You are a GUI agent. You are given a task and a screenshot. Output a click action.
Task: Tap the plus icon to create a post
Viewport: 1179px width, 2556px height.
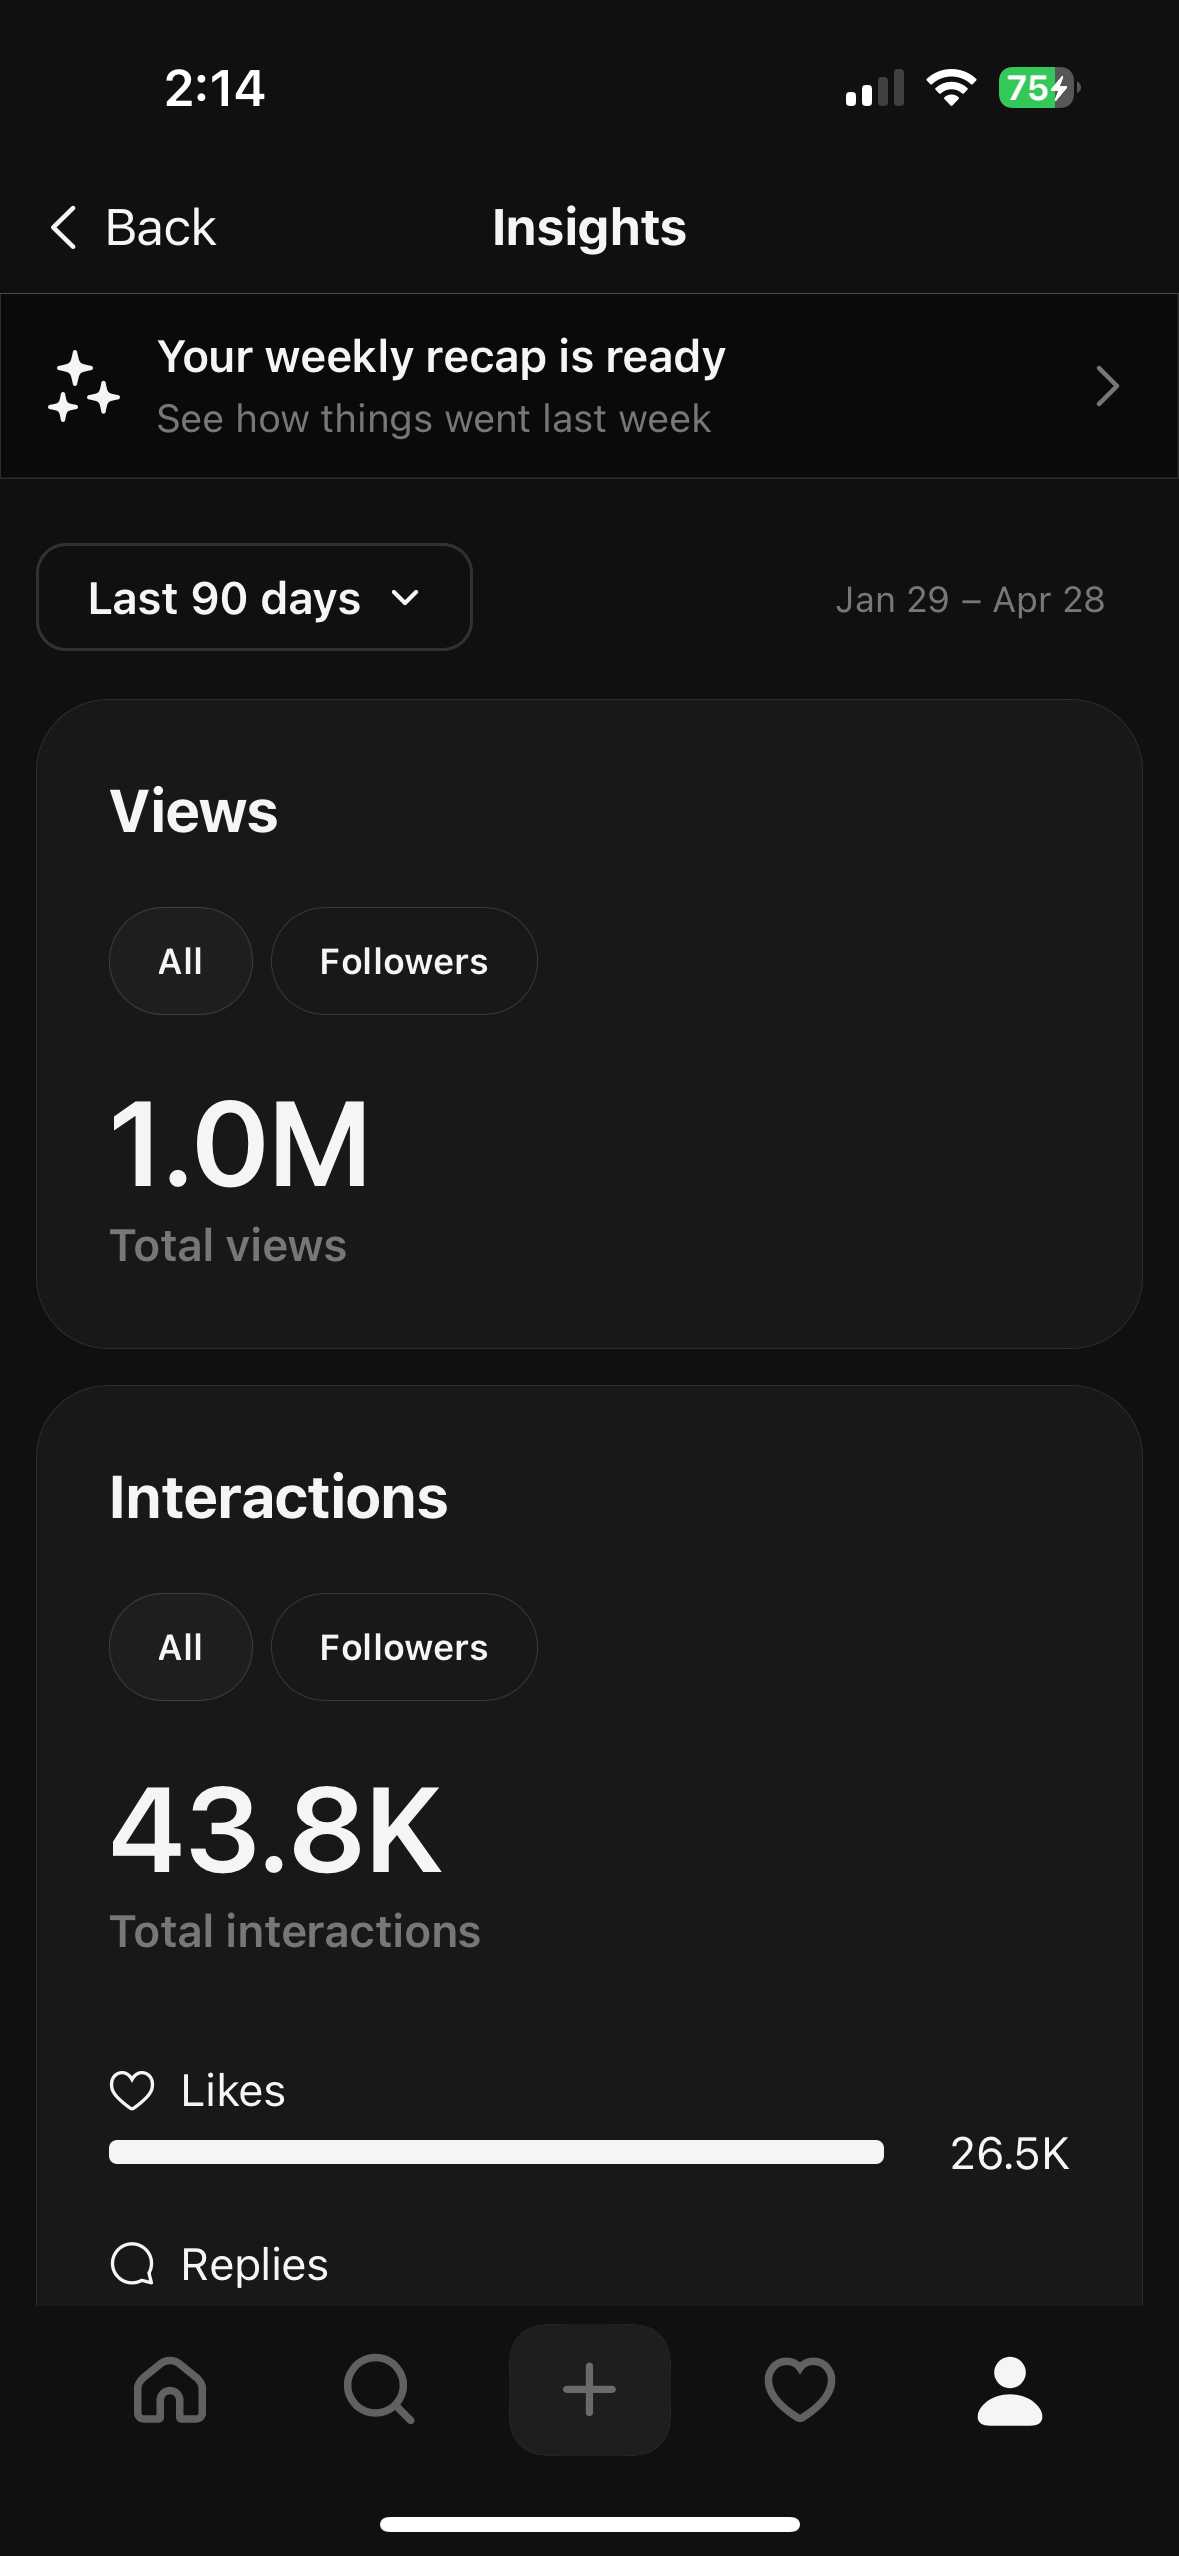coord(590,2389)
